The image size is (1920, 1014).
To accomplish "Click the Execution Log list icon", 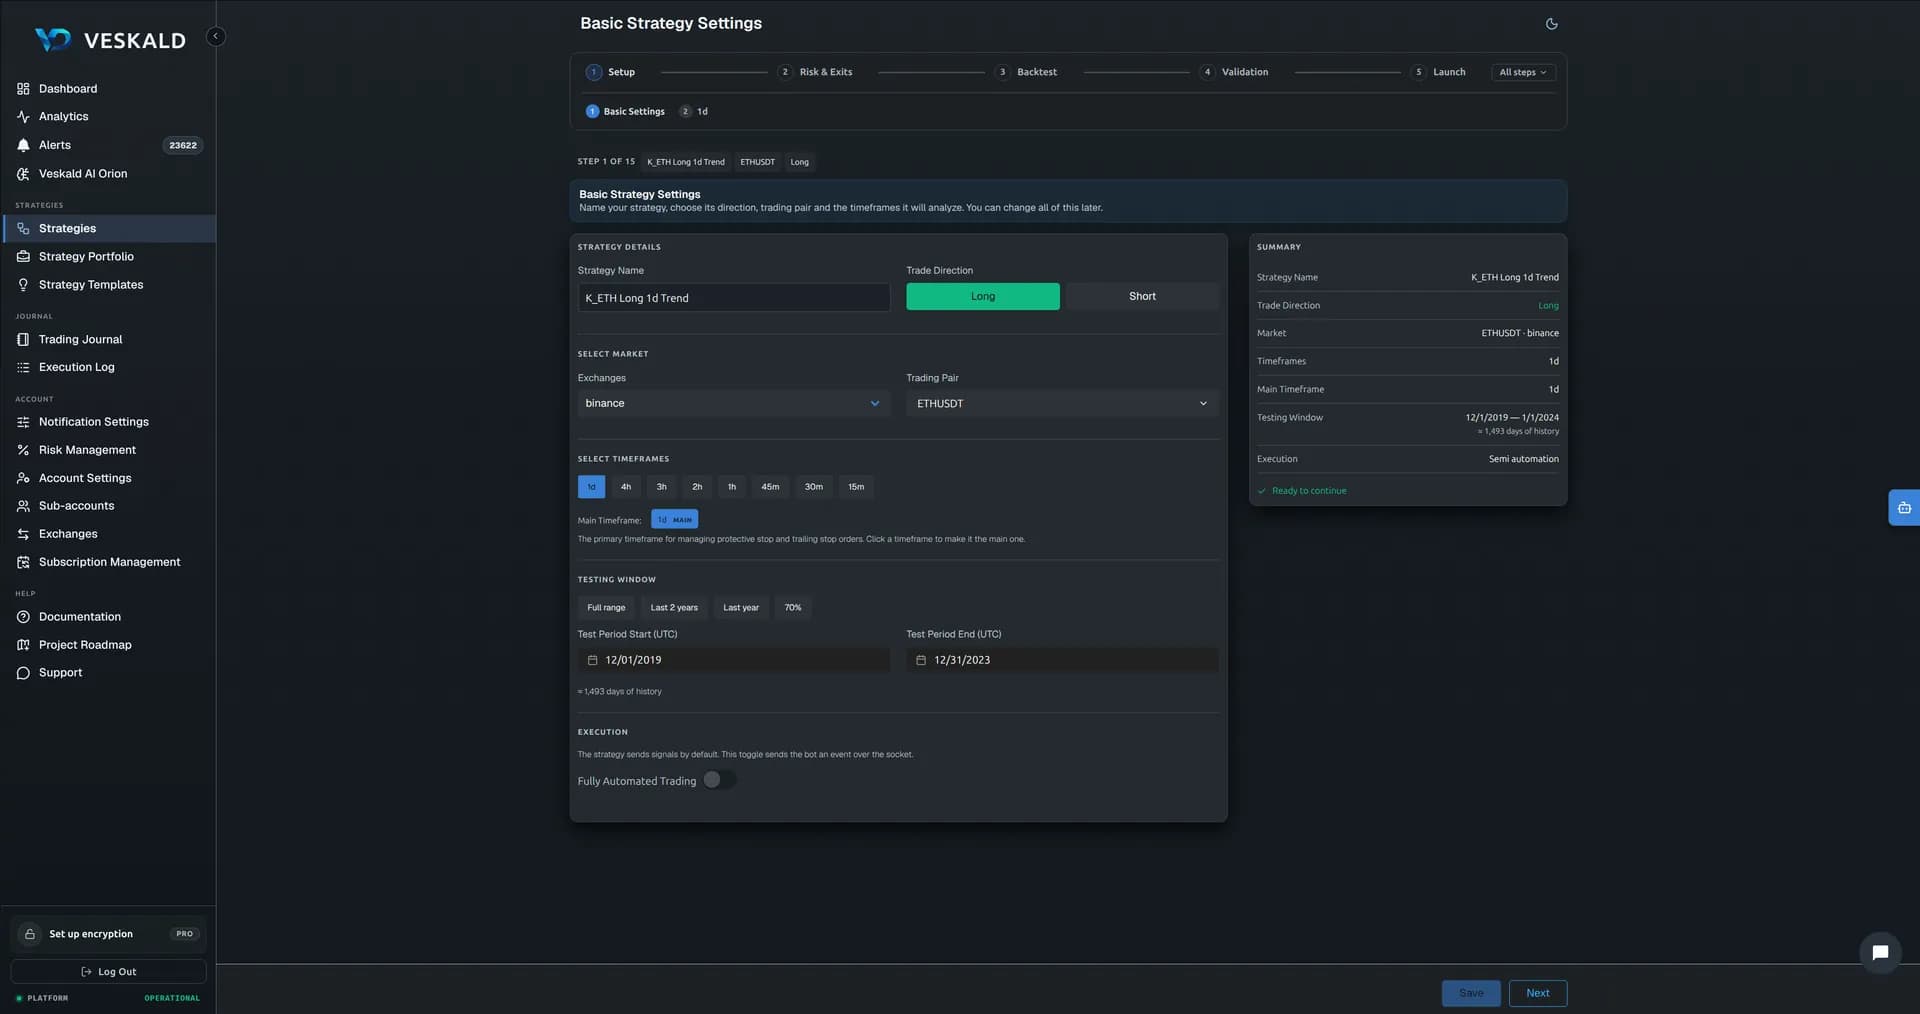I will 23,368.
